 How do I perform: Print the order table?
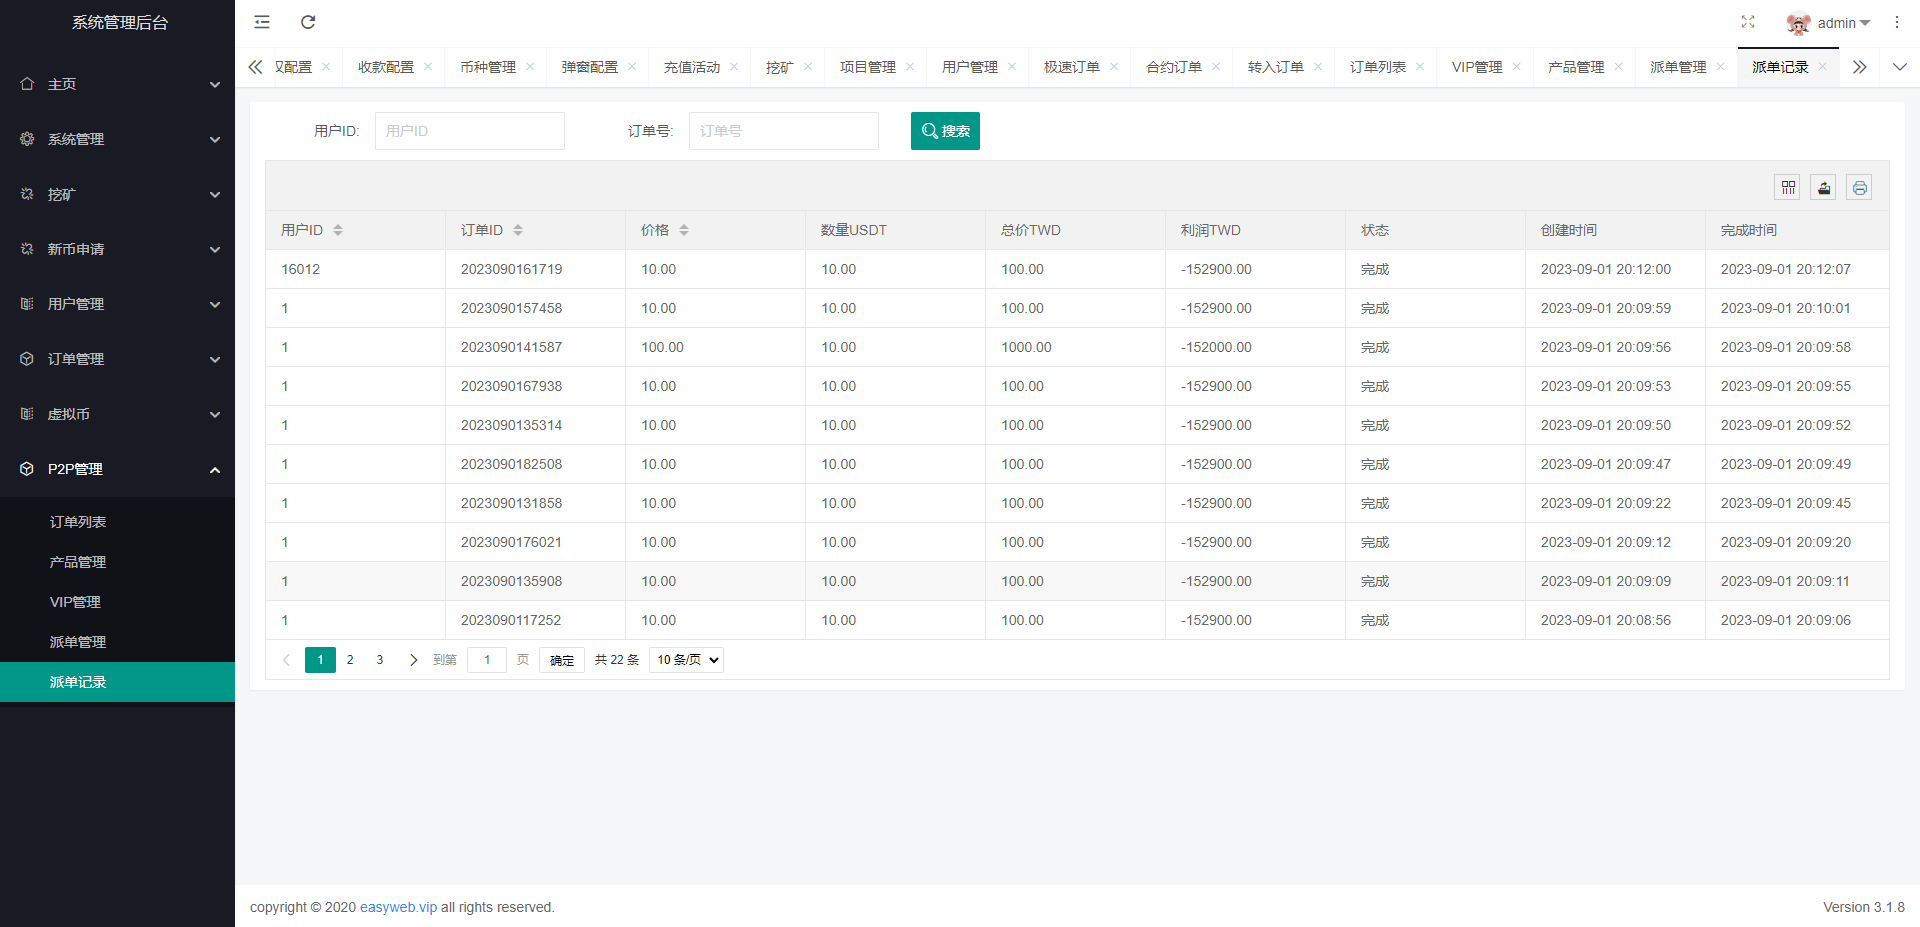(1859, 187)
